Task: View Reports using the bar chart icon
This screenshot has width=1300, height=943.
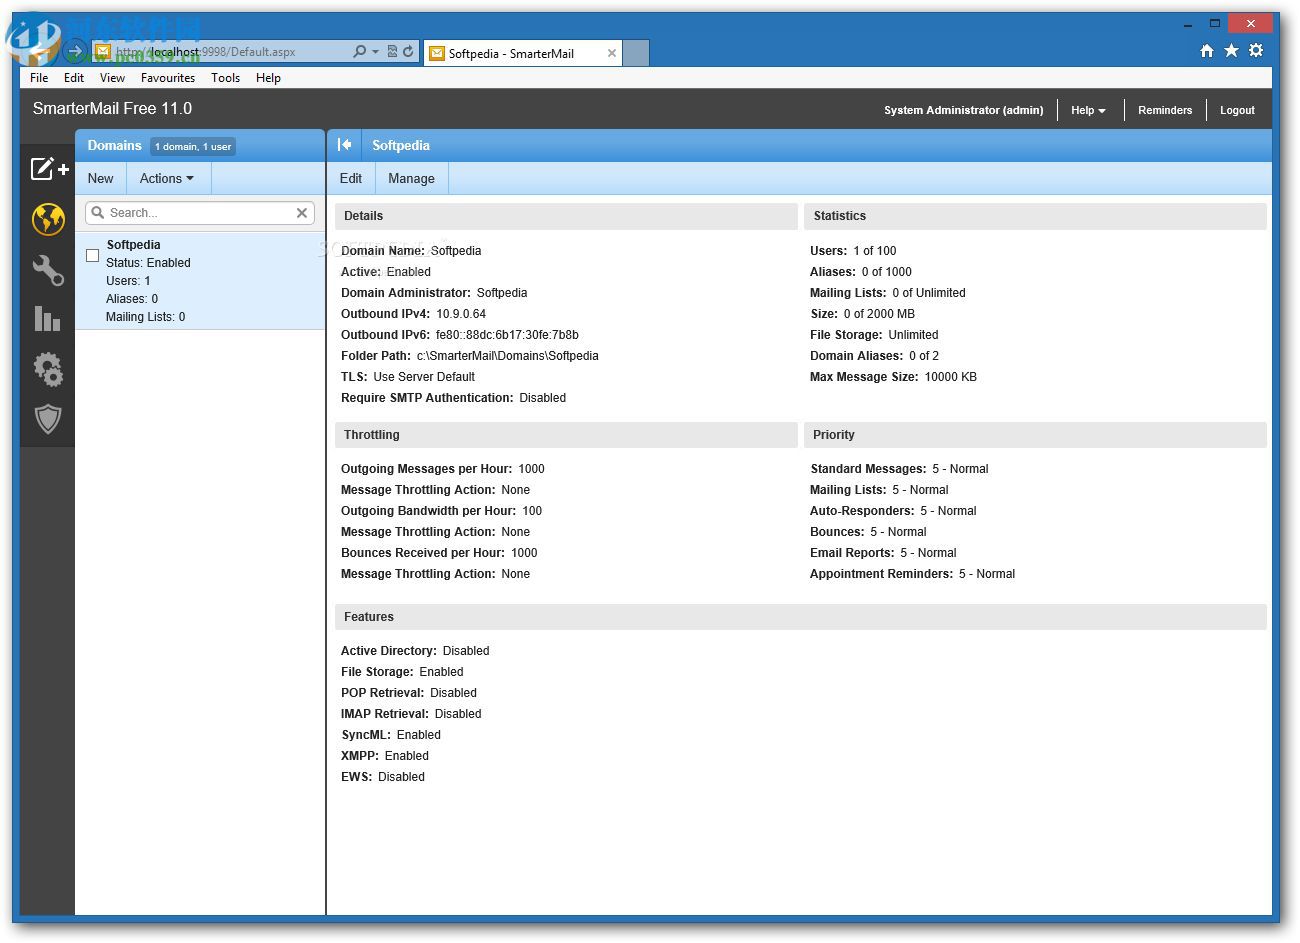Action: click(47, 319)
